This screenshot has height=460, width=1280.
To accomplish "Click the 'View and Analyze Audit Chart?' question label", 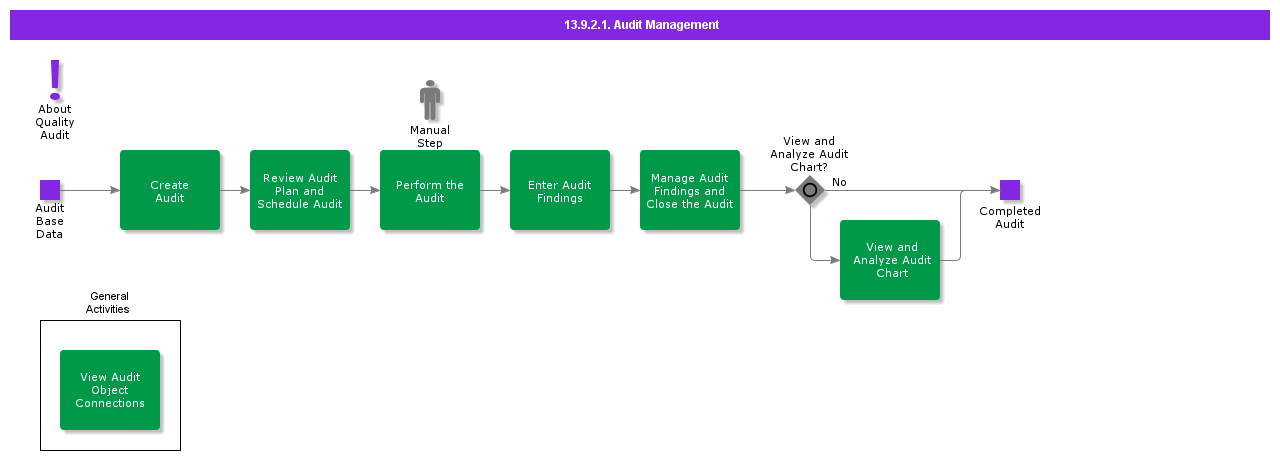I will 809,154.
